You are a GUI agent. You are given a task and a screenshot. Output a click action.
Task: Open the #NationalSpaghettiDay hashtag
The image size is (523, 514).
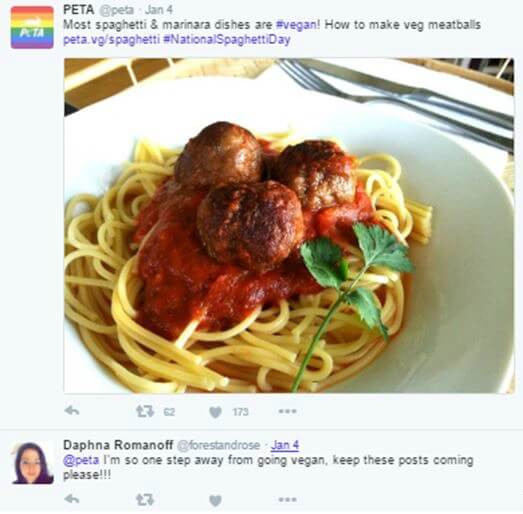pyautogui.click(x=227, y=40)
